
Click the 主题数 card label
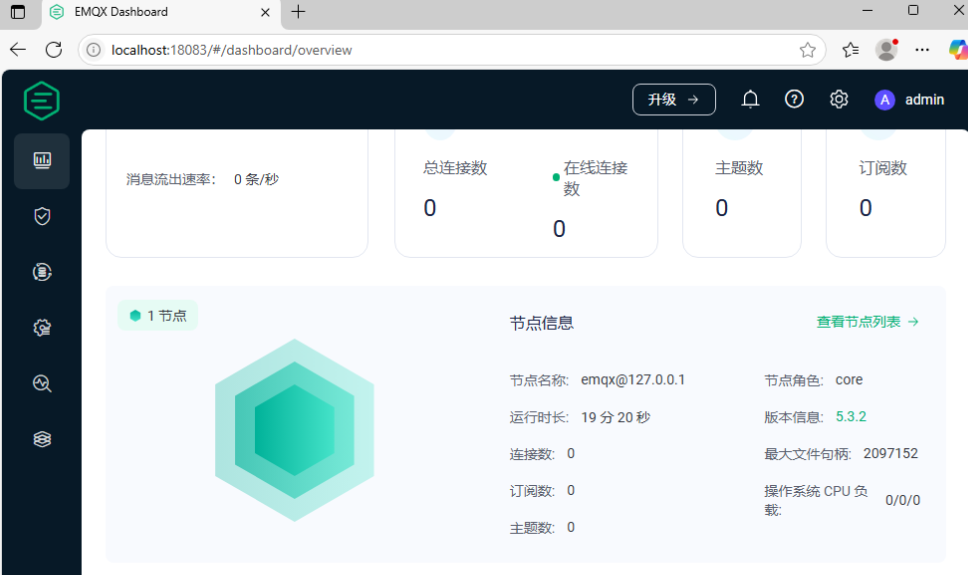coord(739,168)
